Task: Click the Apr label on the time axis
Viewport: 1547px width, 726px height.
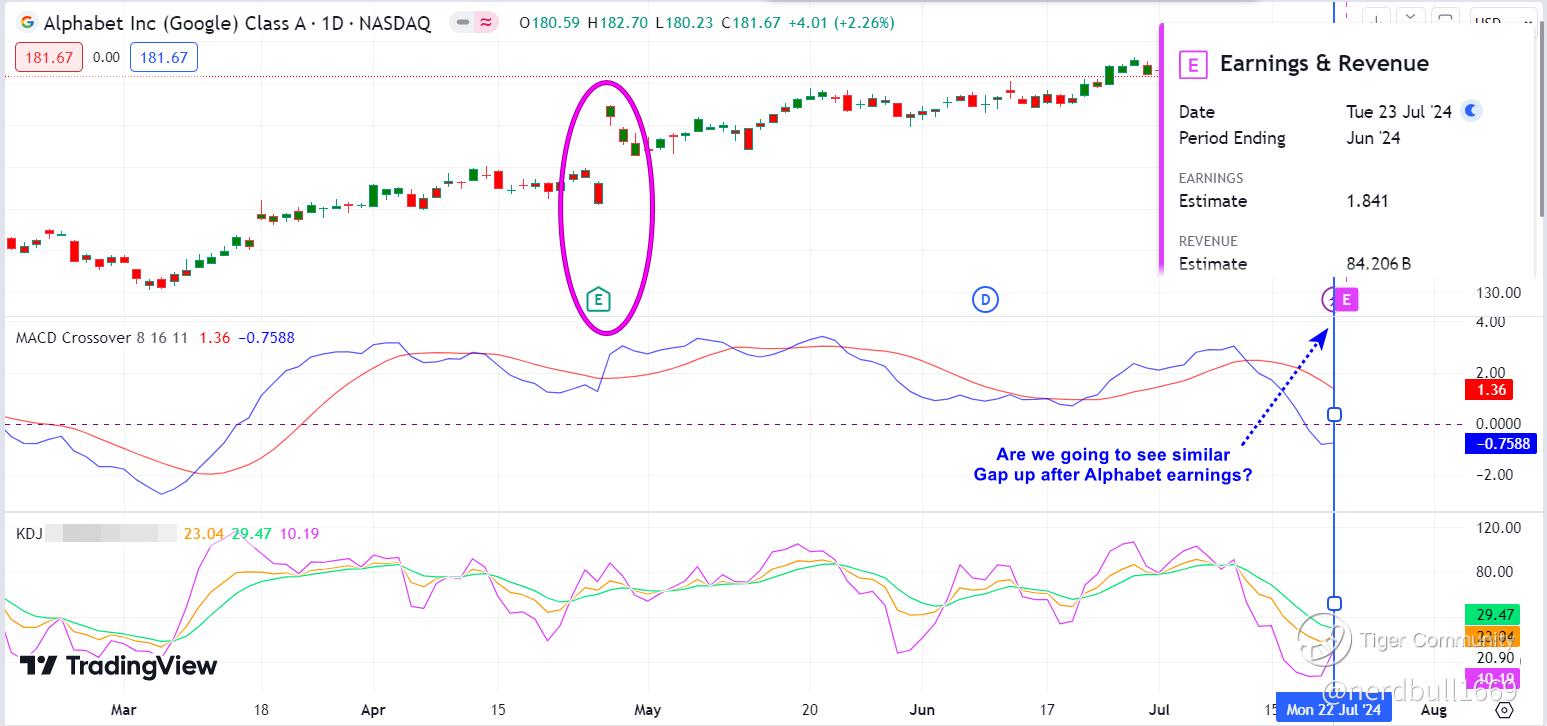Action: click(x=373, y=710)
